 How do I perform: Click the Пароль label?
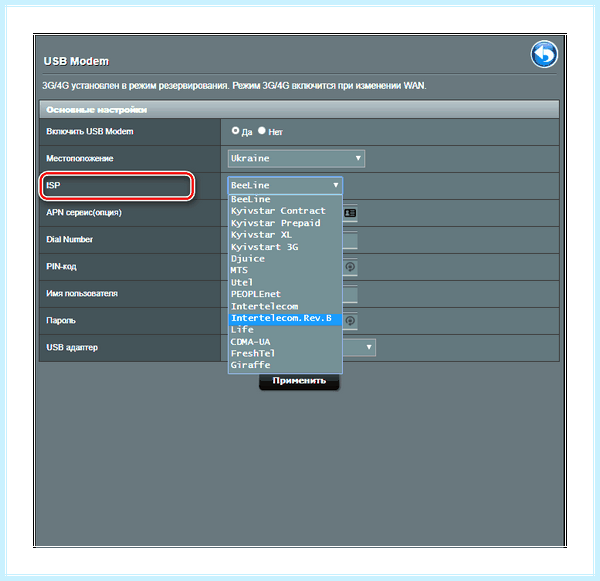(61, 320)
